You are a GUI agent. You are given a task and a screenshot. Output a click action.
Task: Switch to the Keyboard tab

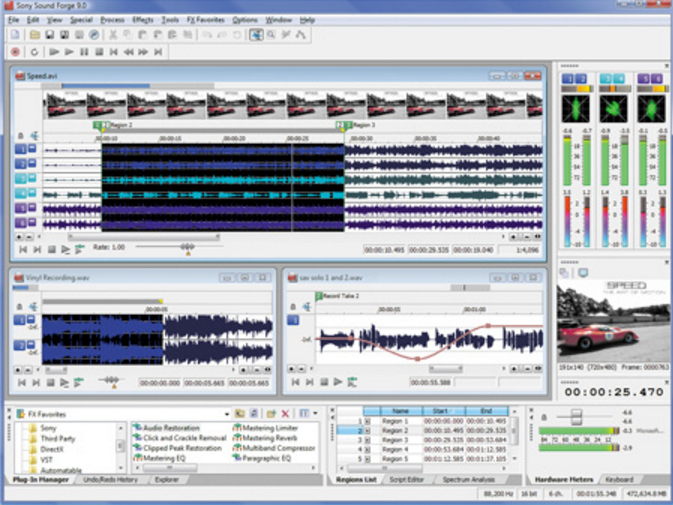[x=619, y=480]
